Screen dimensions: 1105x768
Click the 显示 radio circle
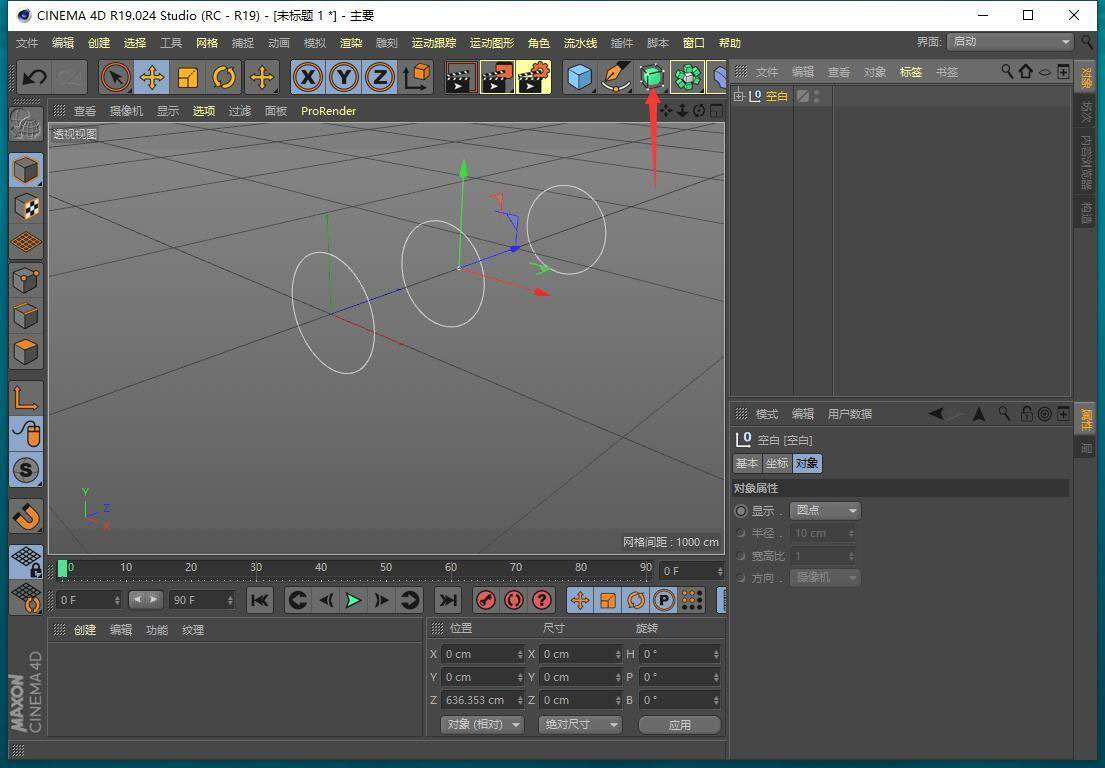click(x=741, y=511)
